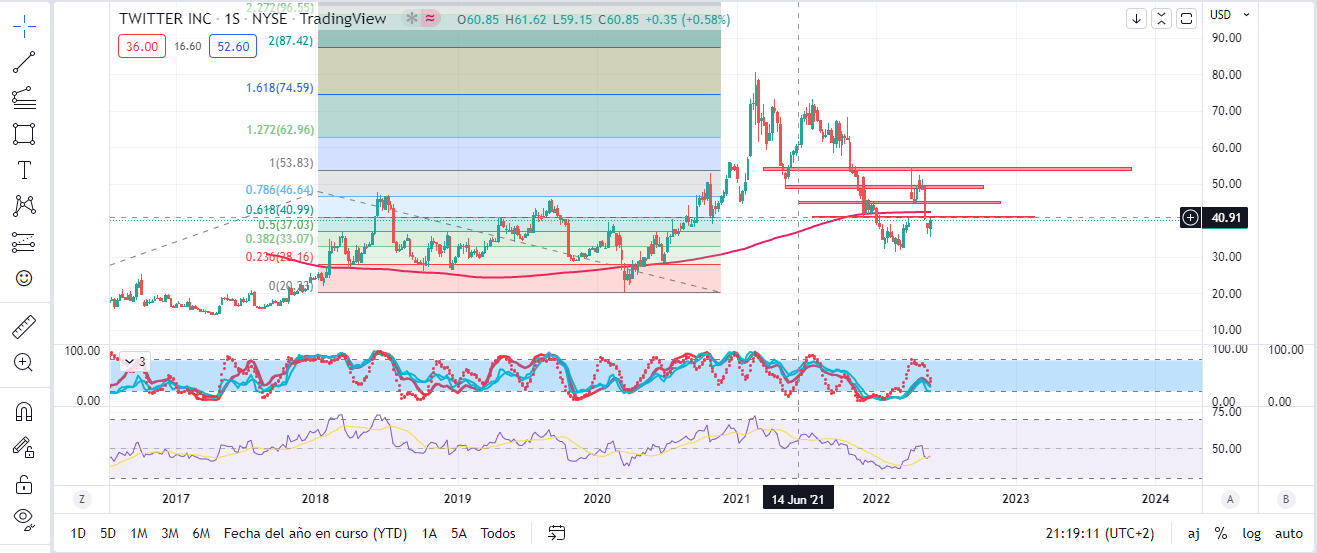Screen dimensions: 1317x553
Task: Expand the collapsed indicator legend showing 3
Action: pyautogui.click(x=135, y=362)
